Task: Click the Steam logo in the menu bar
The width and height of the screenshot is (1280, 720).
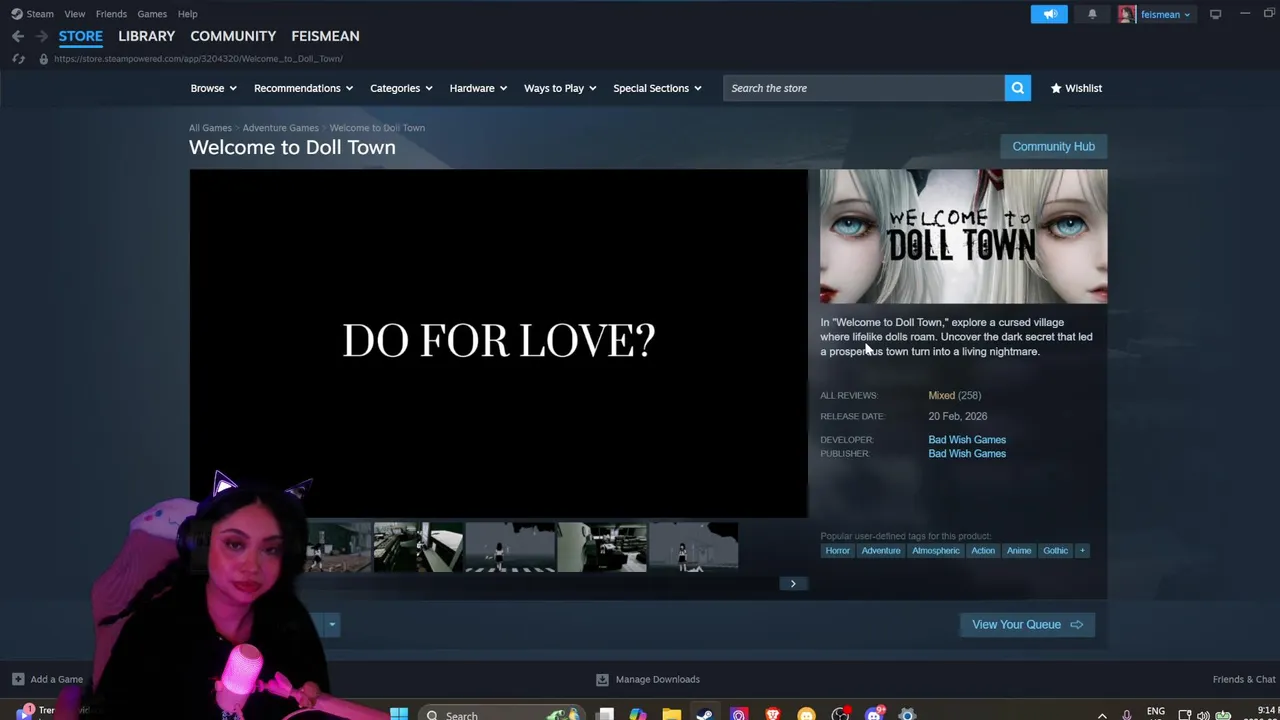Action: (x=16, y=14)
